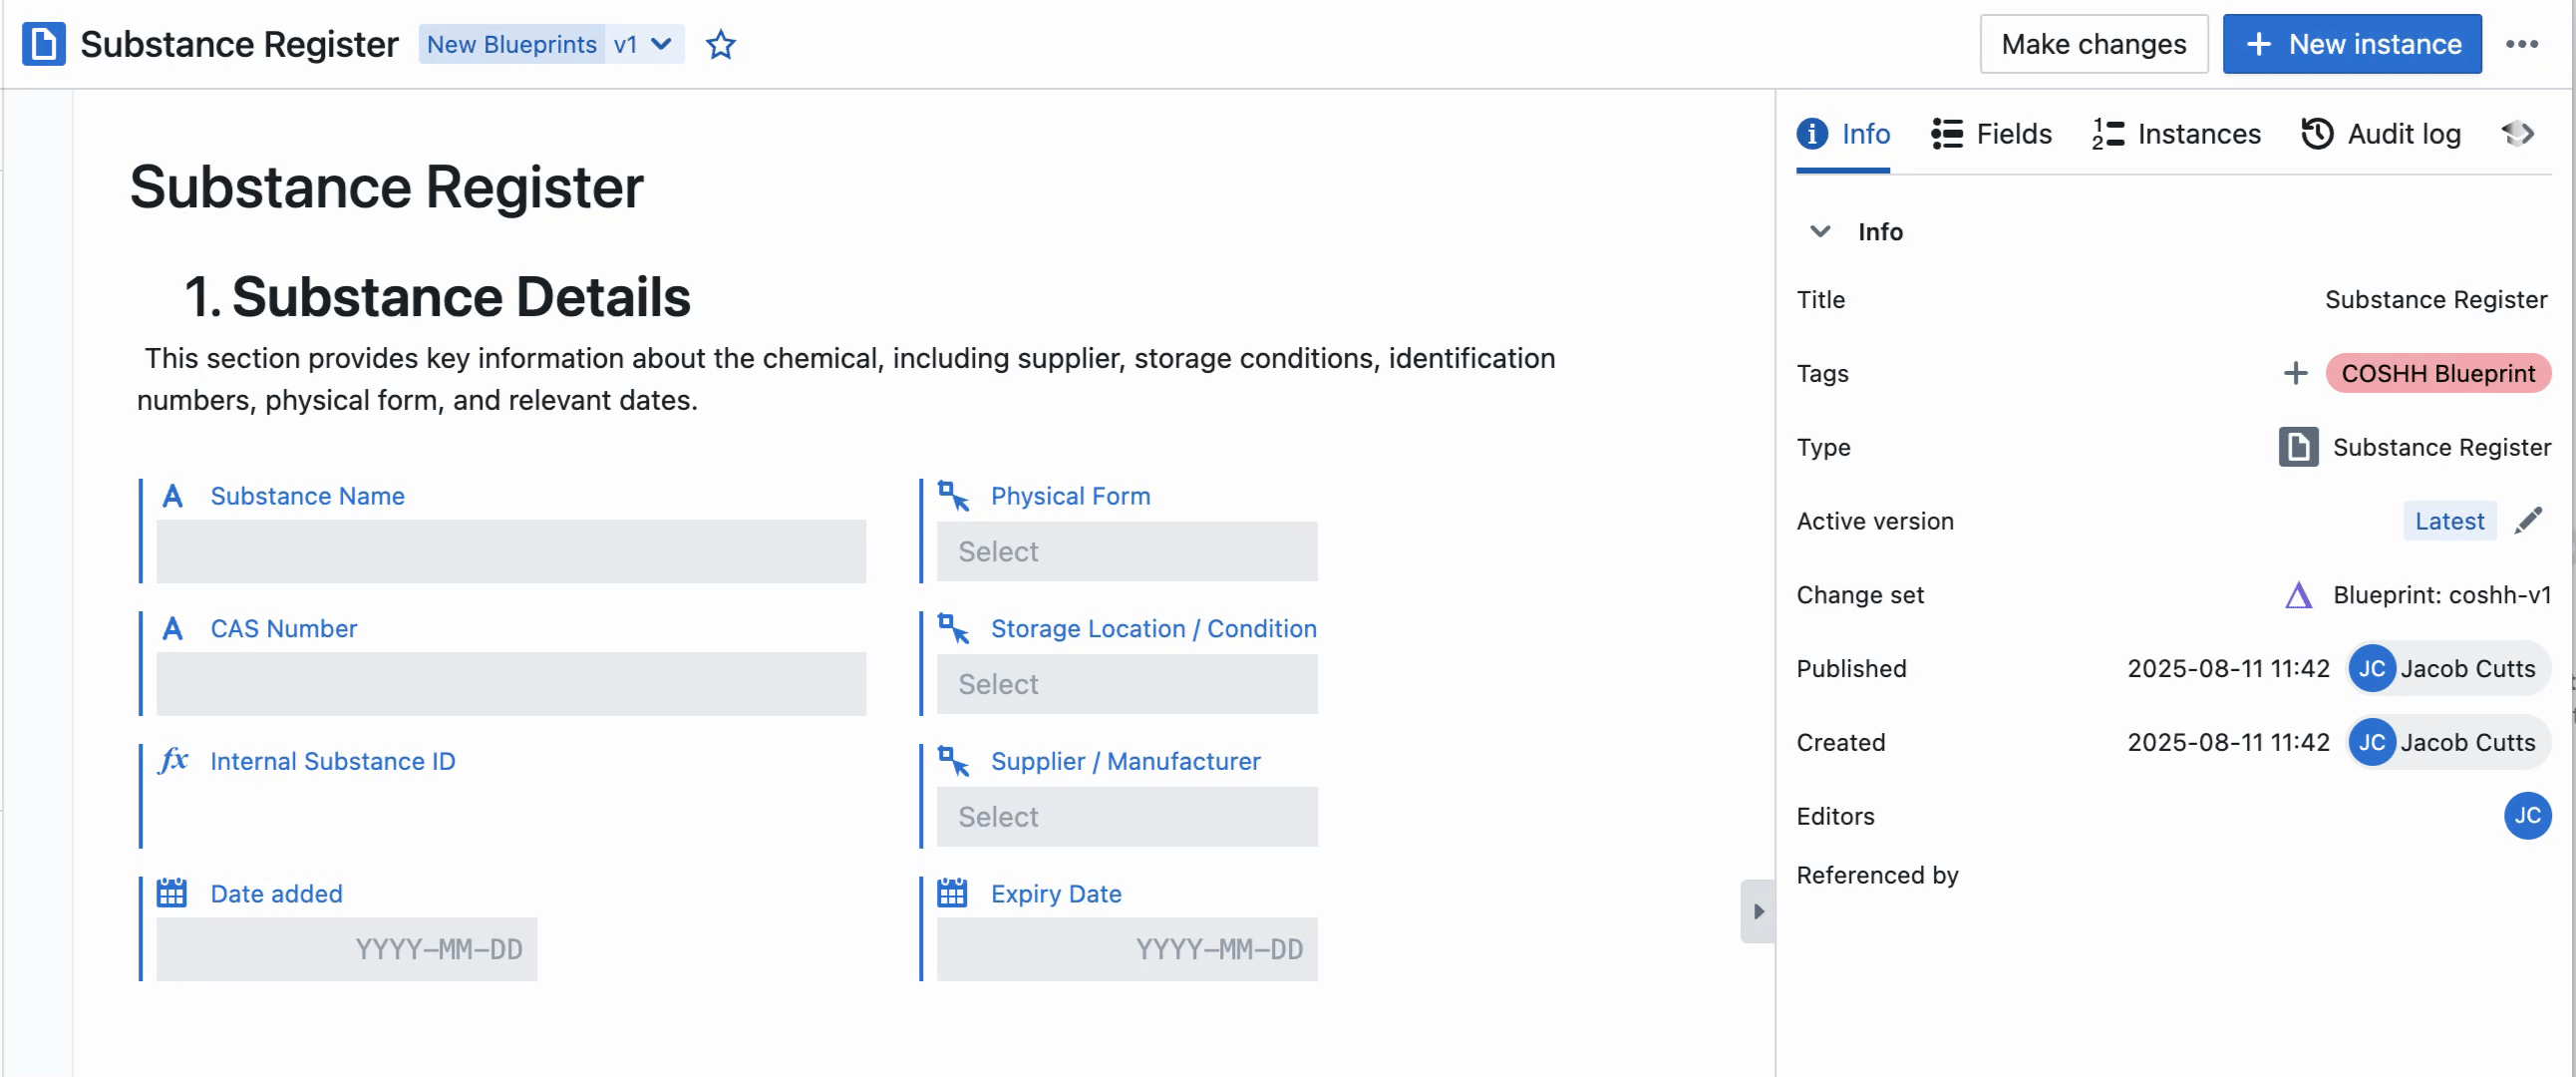Collapse the Info section chevron
Image resolution: width=2576 pixels, height=1077 pixels.
point(1820,231)
